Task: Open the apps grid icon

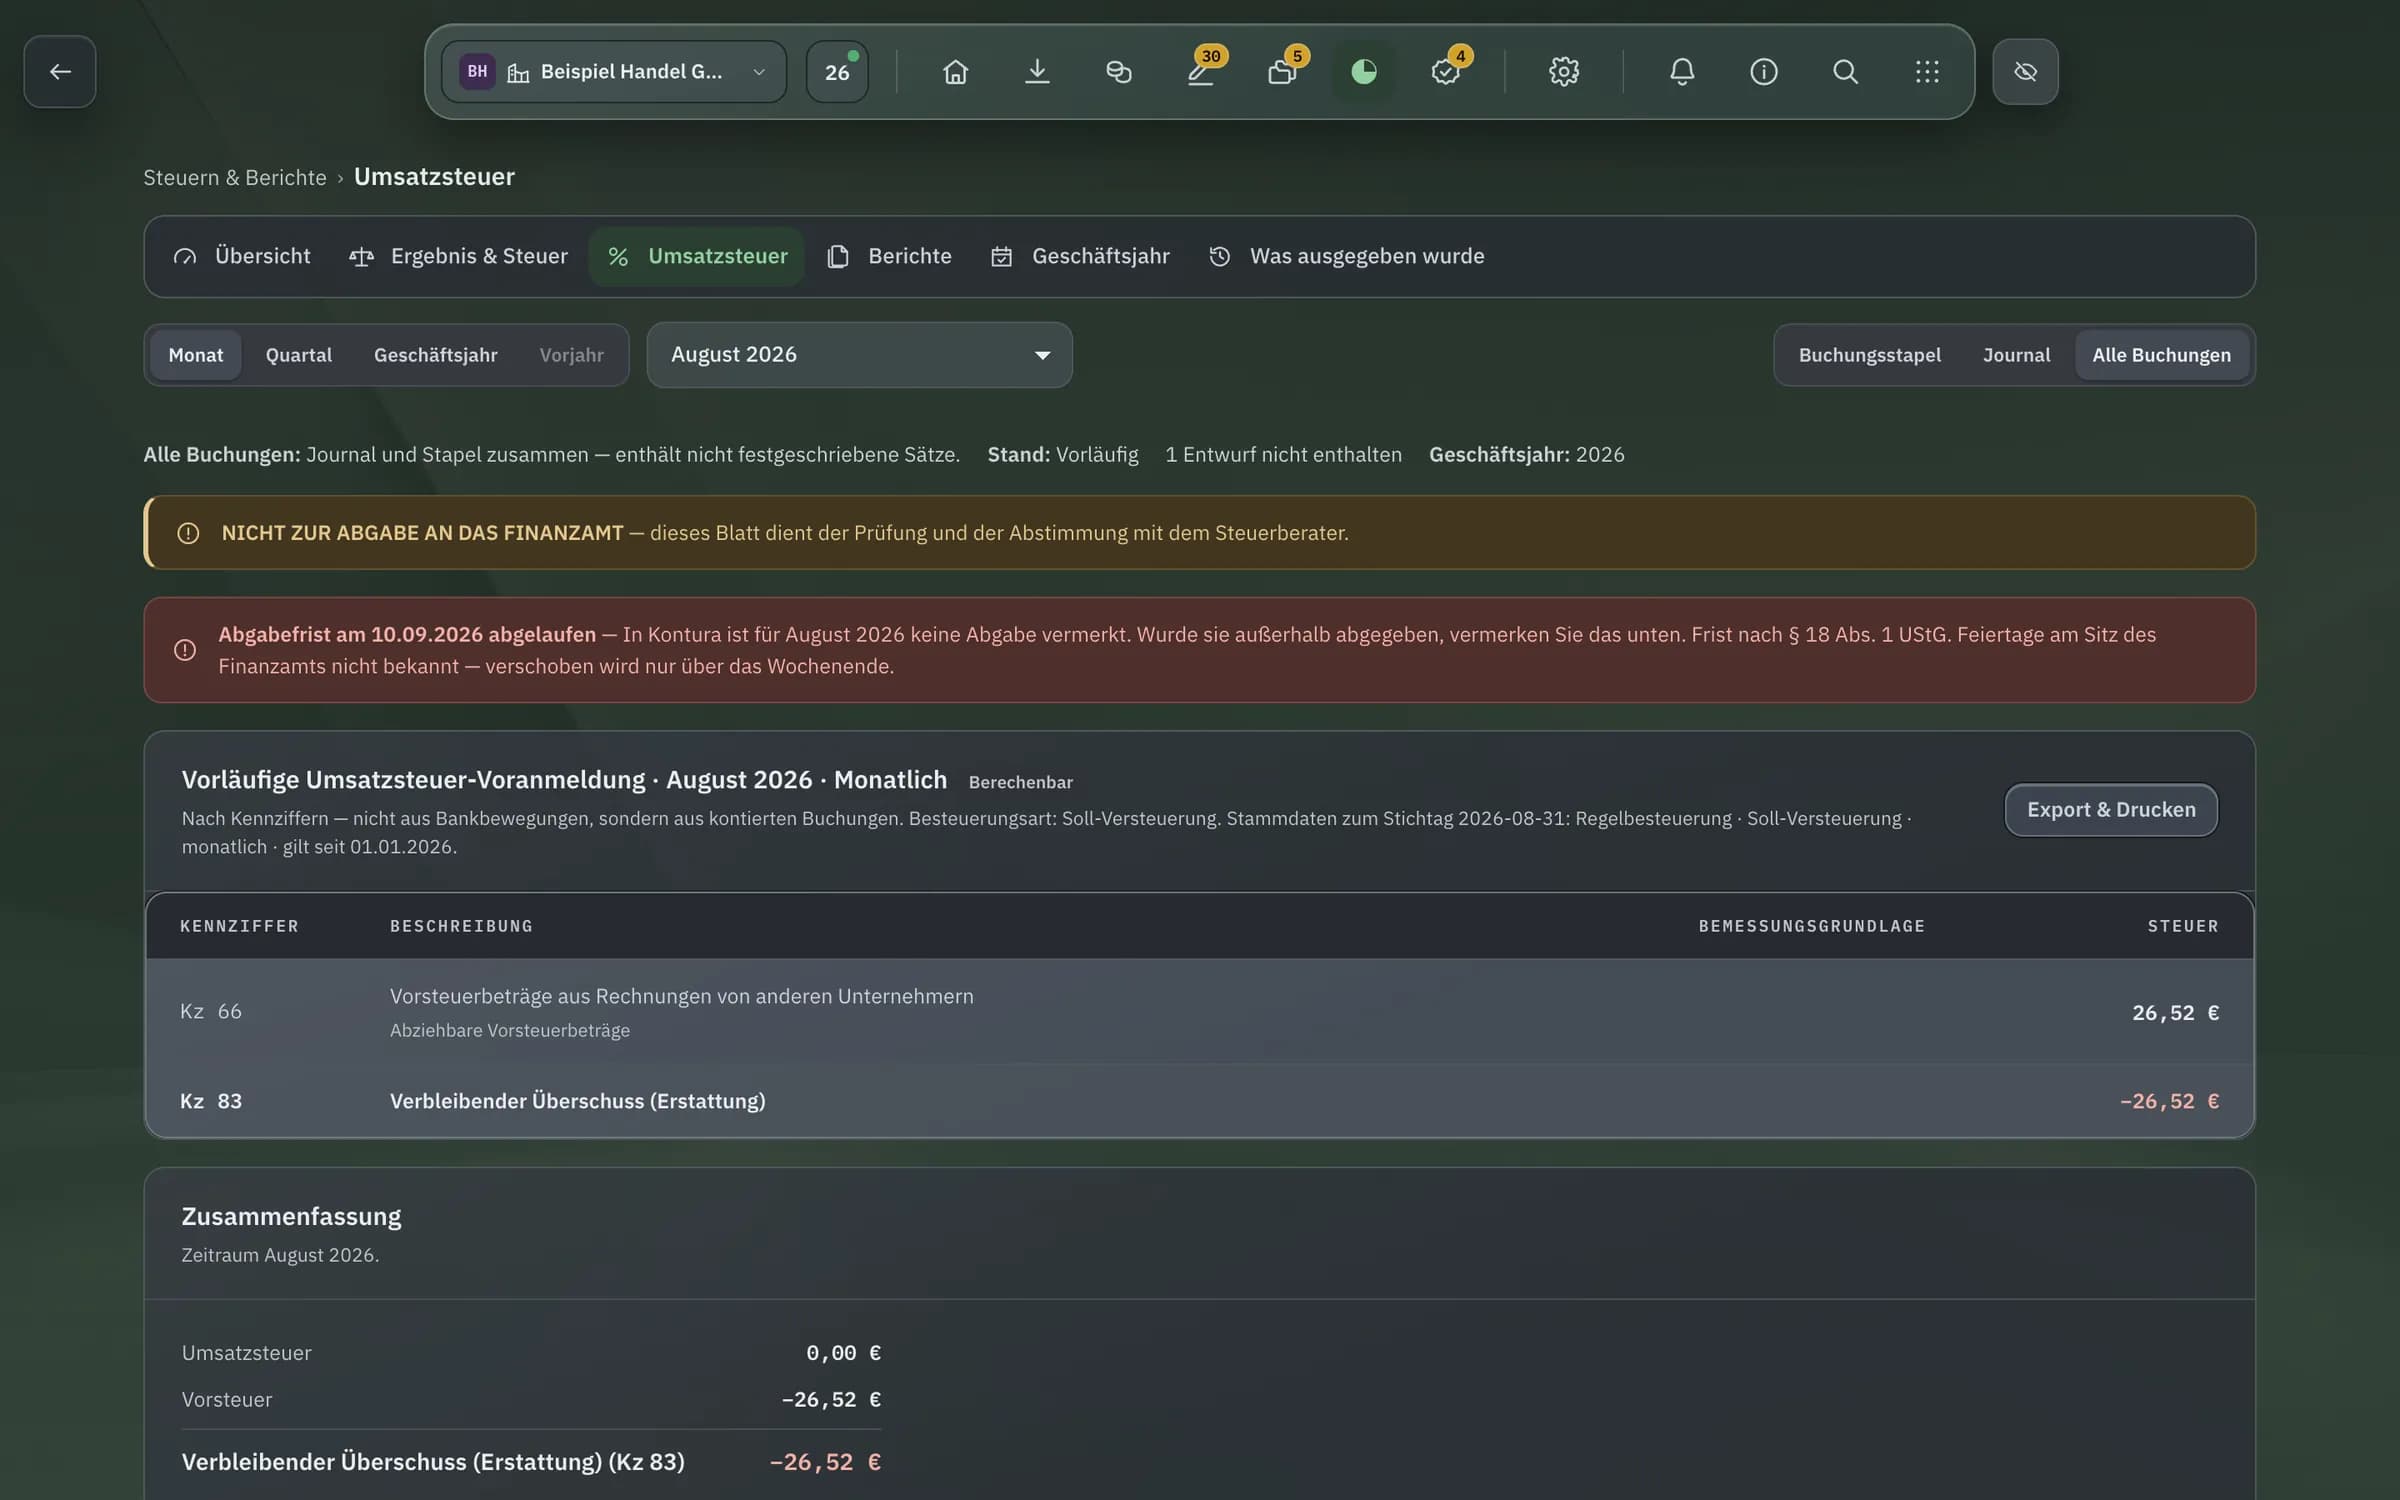Action: (1926, 71)
